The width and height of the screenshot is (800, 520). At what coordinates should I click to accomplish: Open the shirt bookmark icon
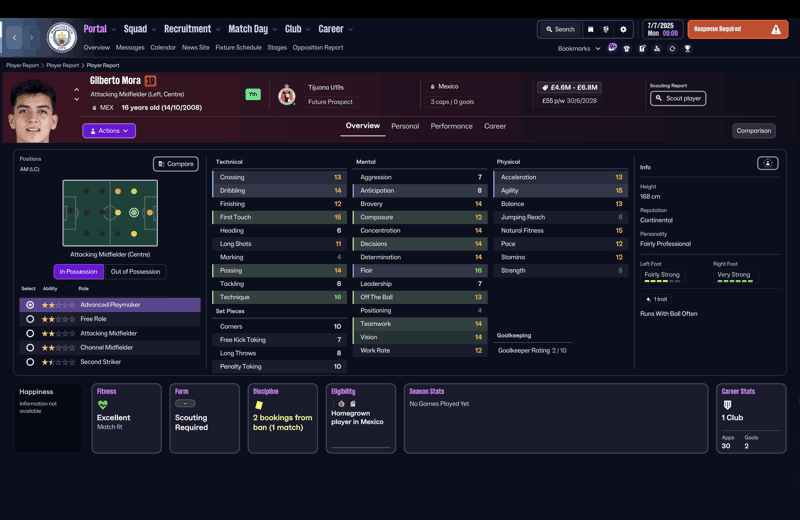(x=627, y=48)
